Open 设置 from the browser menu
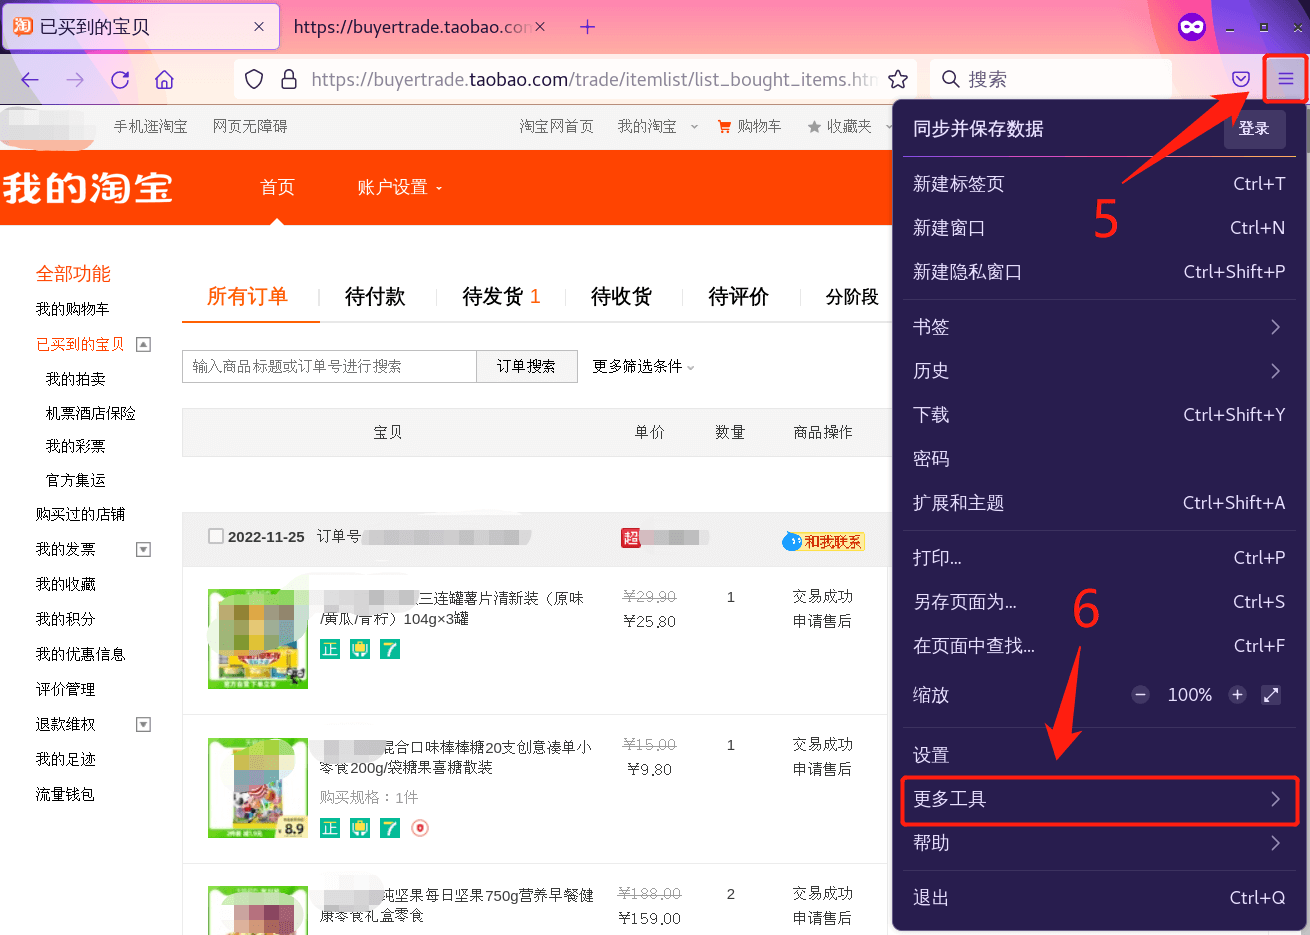This screenshot has height=935, width=1310. [x=1097, y=755]
